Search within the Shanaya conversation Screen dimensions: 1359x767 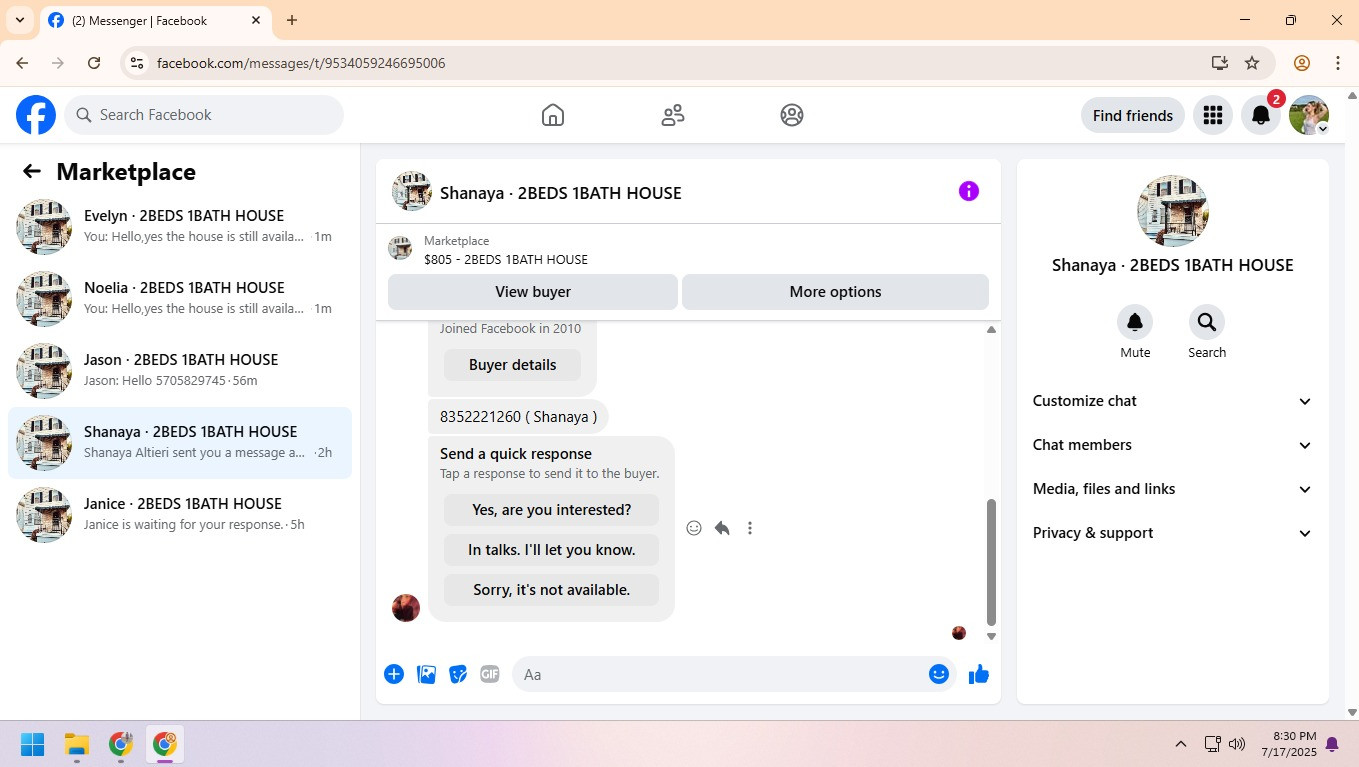pos(1207,322)
